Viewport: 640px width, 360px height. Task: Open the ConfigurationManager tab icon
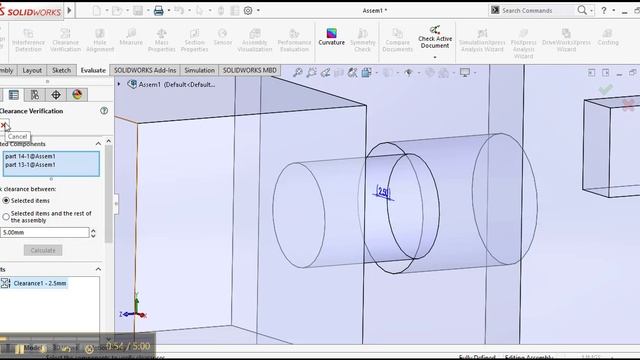pos(35,95)
